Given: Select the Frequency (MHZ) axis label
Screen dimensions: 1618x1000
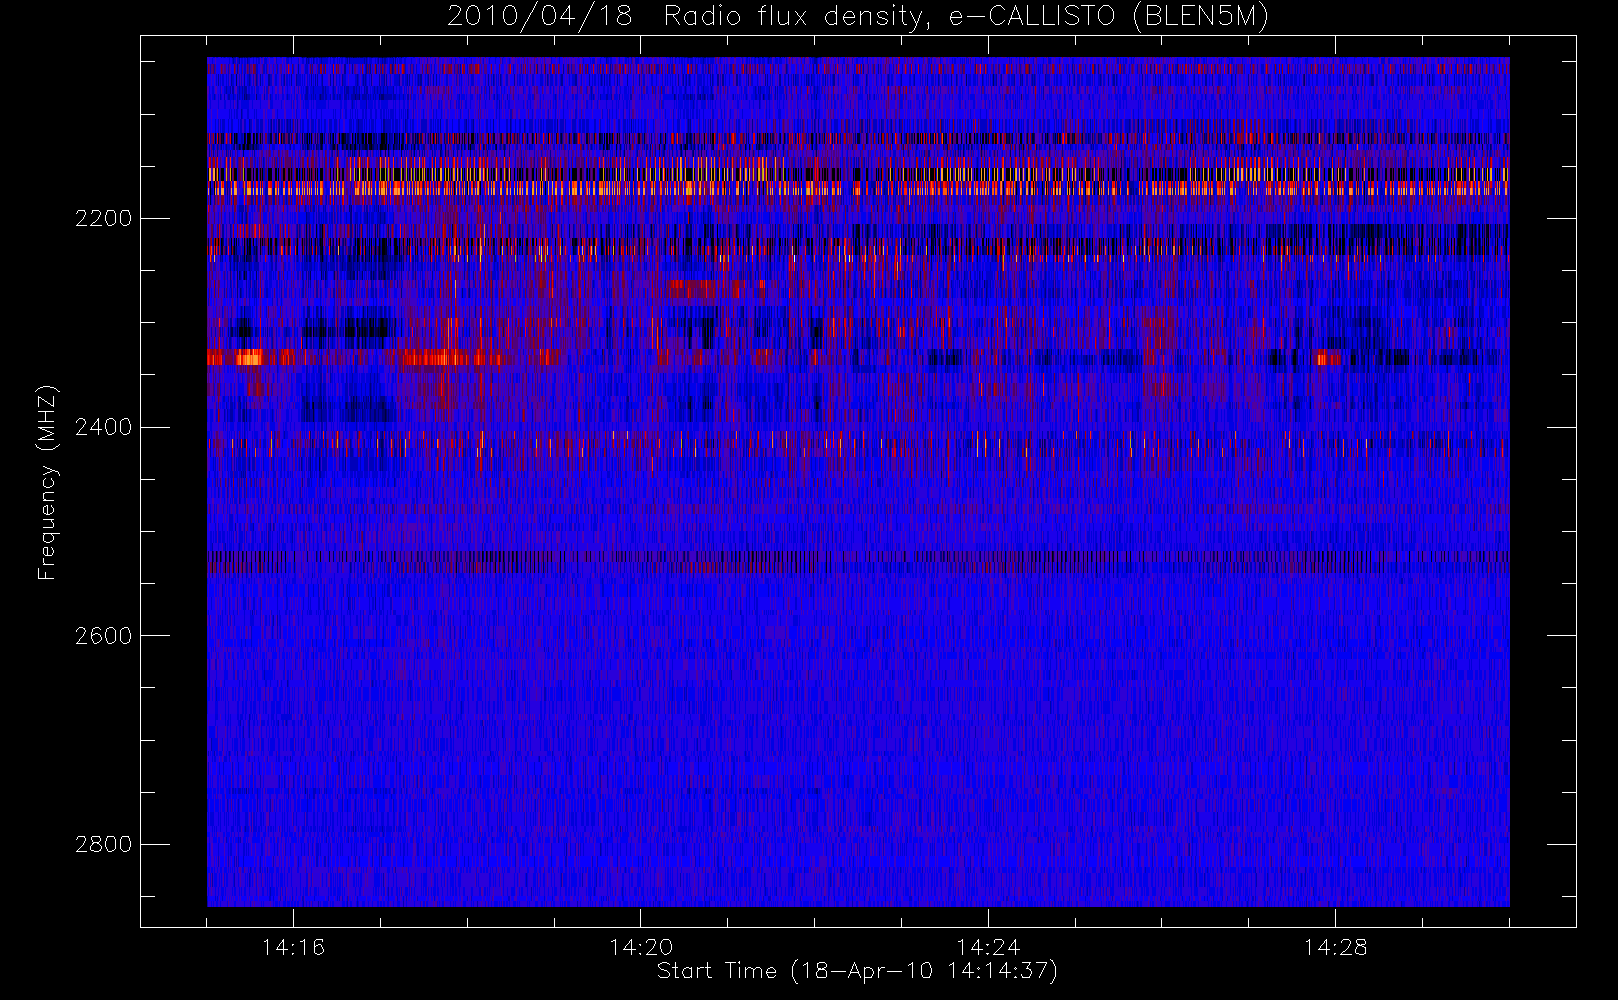Looking at the screenshot, I should 47,482.
